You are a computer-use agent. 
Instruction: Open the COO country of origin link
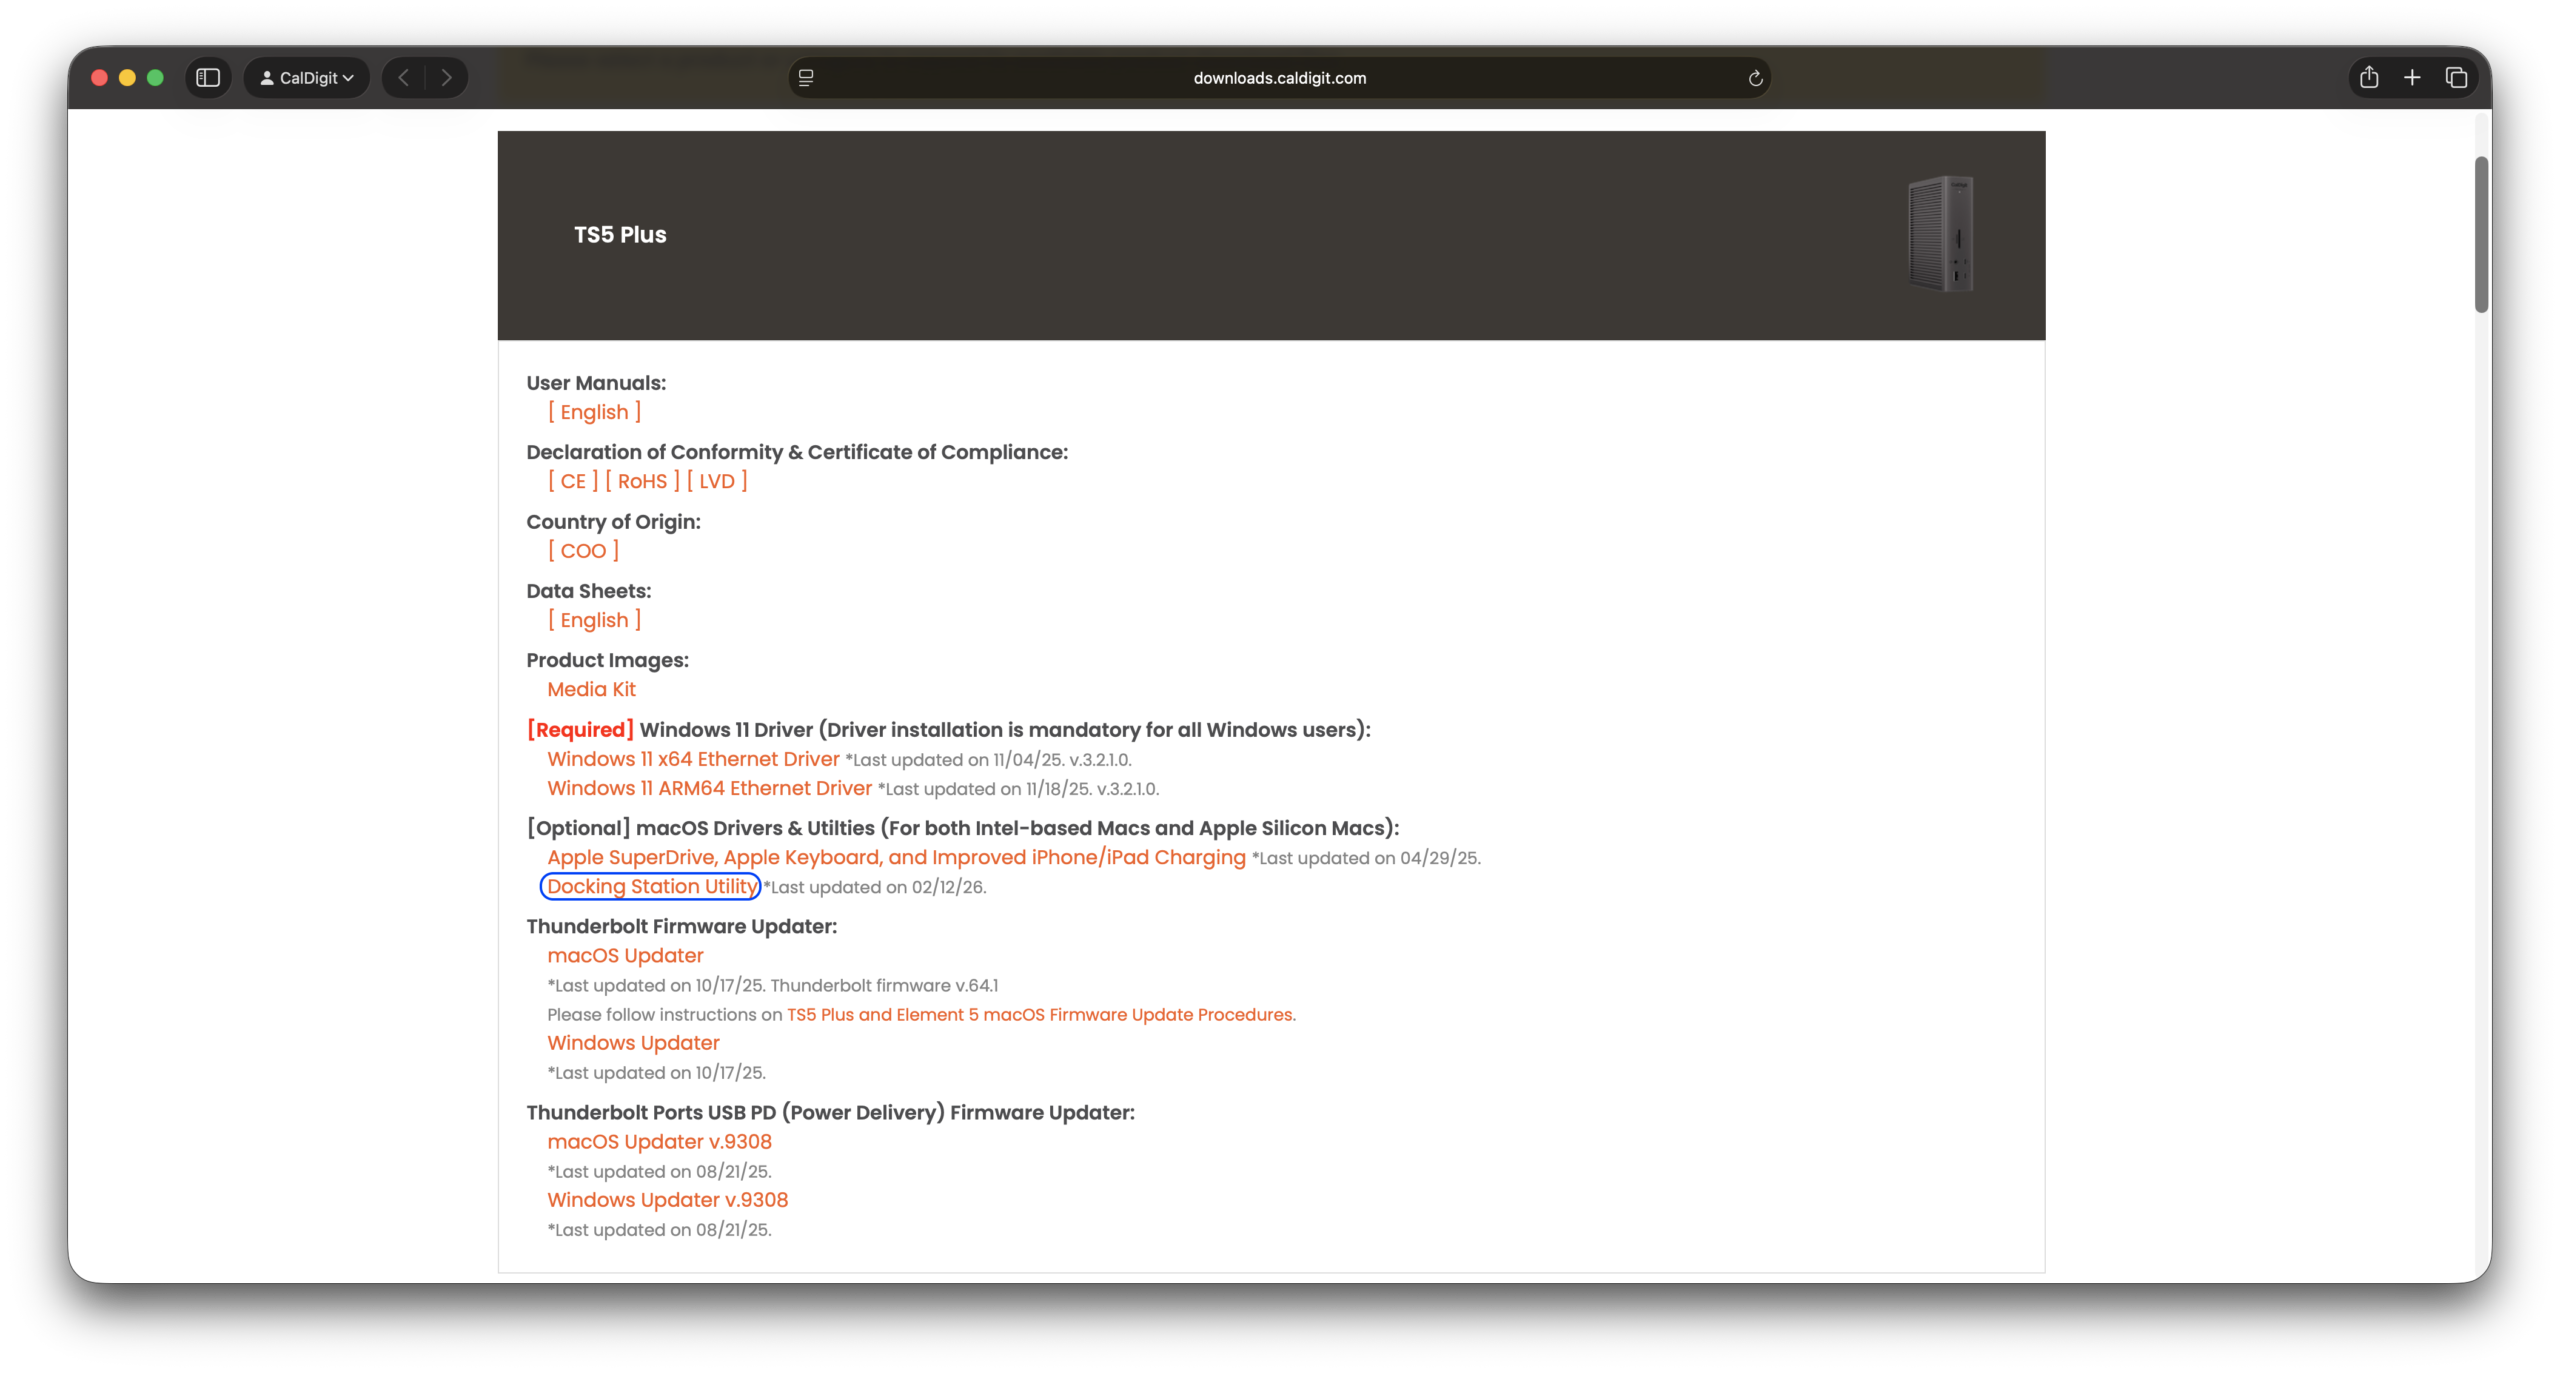click(x=583, y=551)
